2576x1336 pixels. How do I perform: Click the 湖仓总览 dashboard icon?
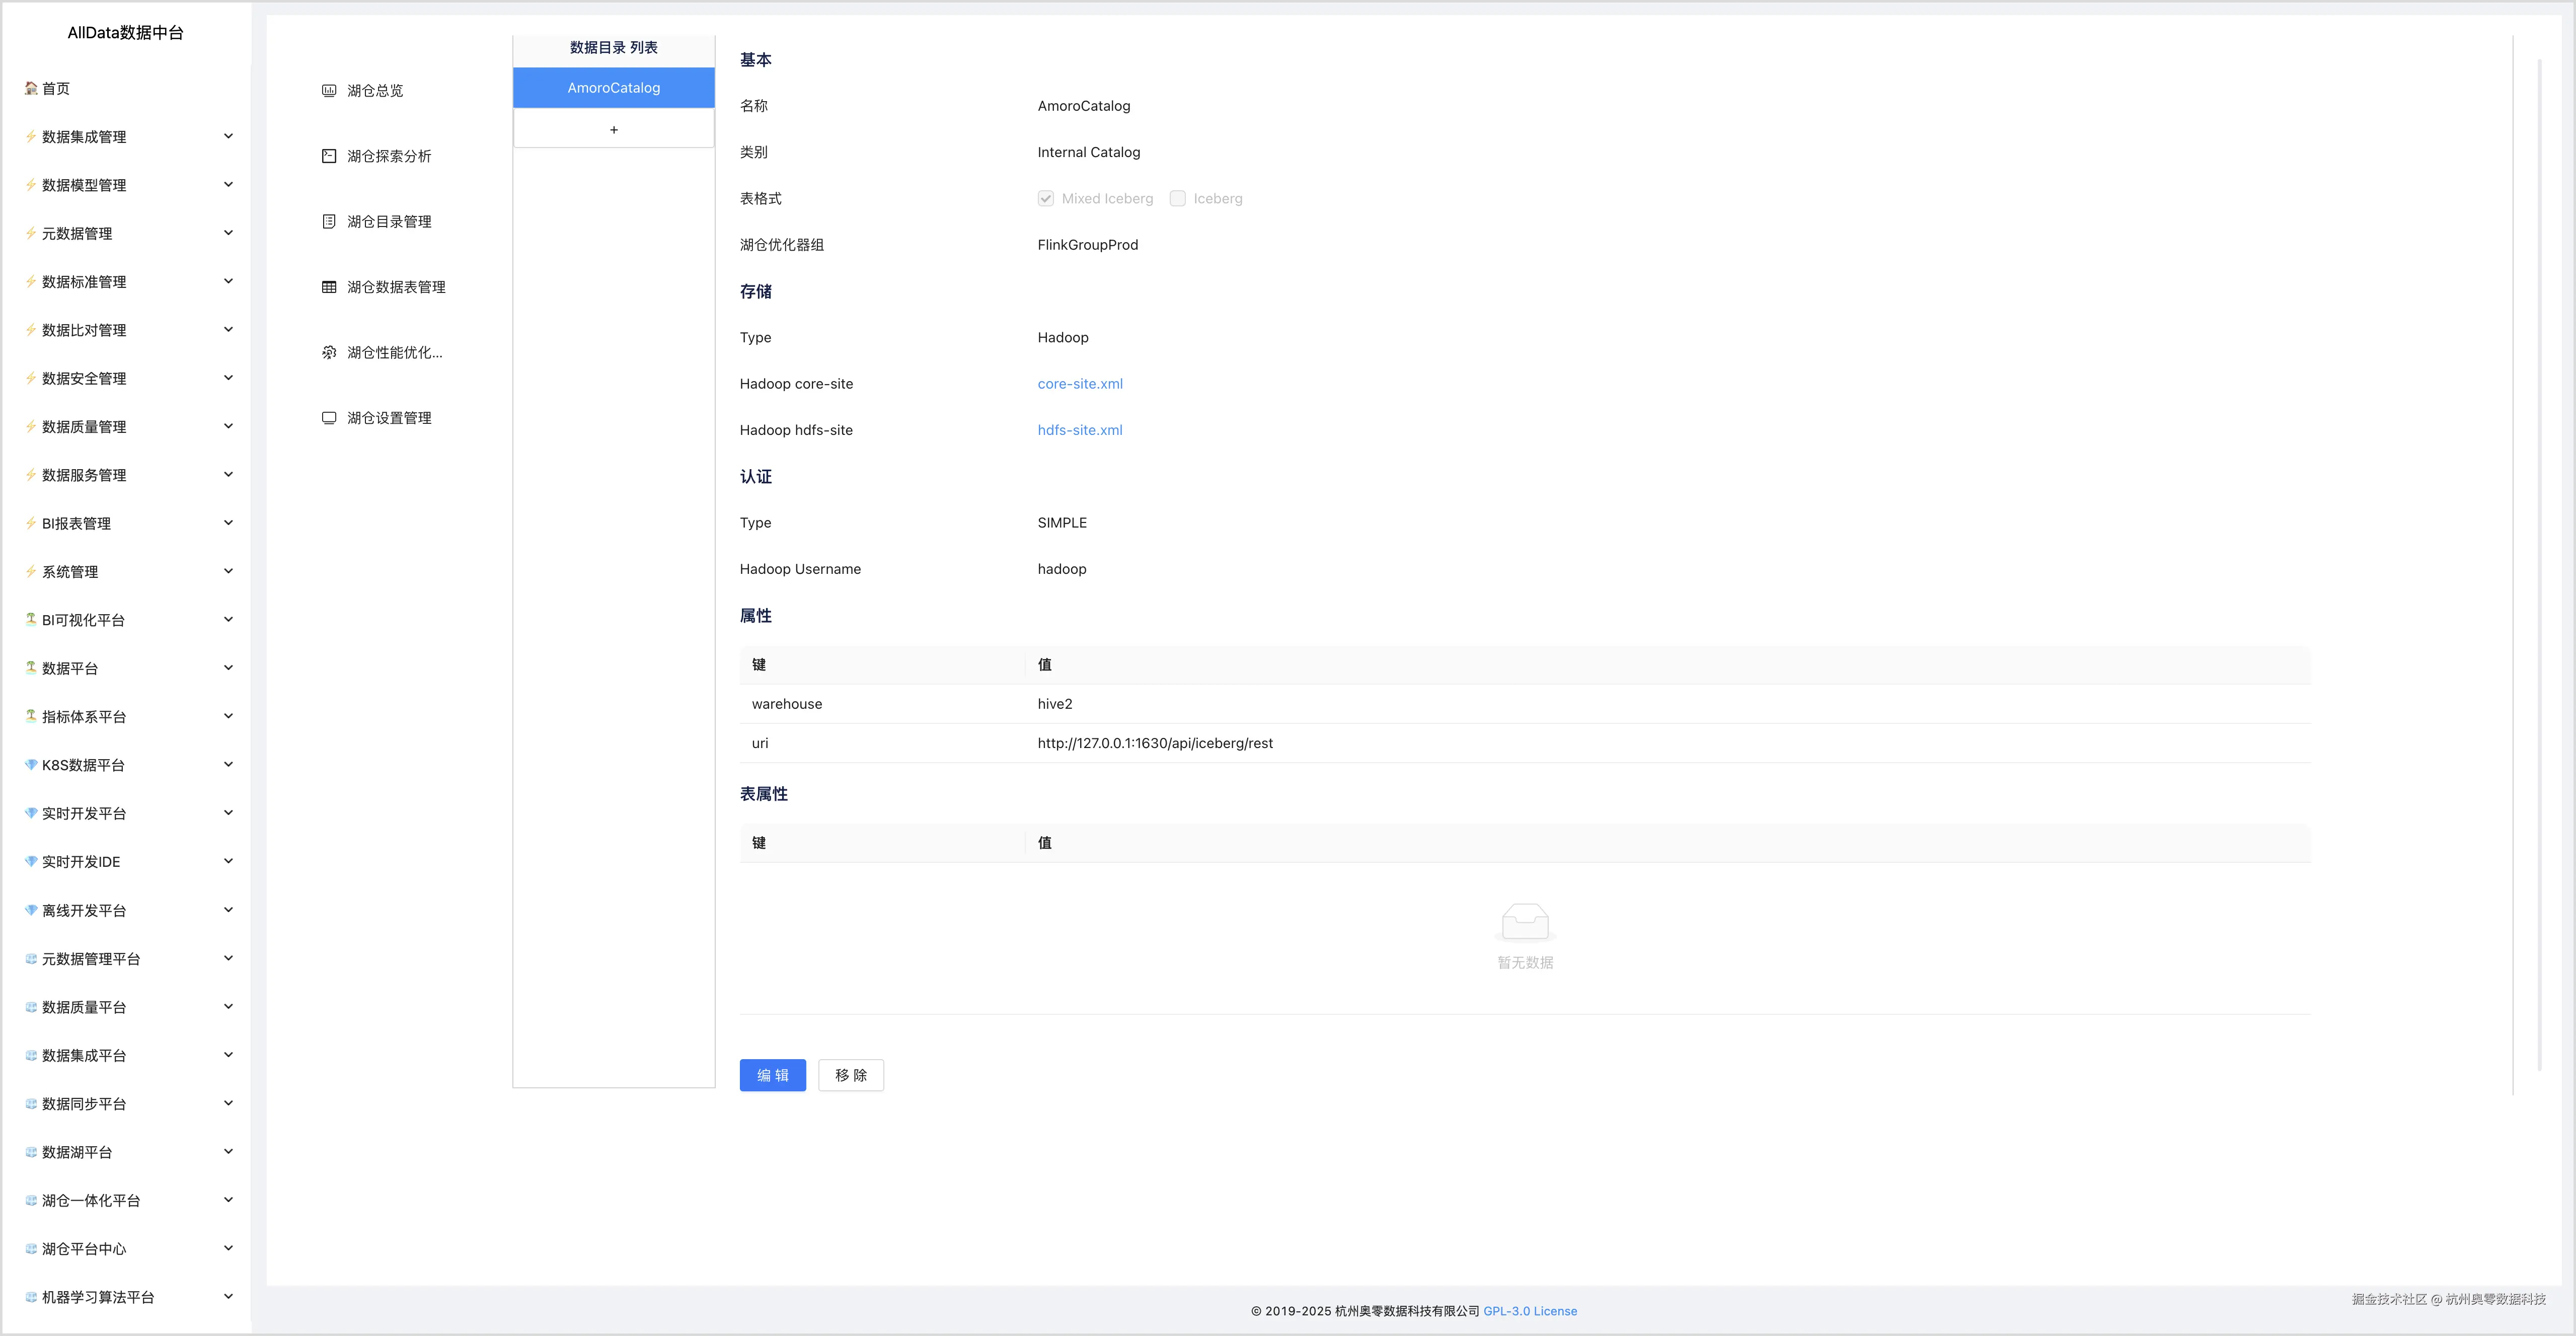(329, 91)
